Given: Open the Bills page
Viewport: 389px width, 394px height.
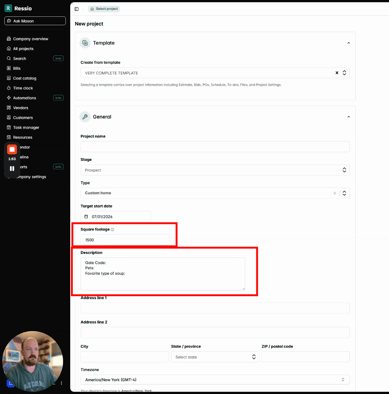Looking at the screenshot, I should (17, 68).
